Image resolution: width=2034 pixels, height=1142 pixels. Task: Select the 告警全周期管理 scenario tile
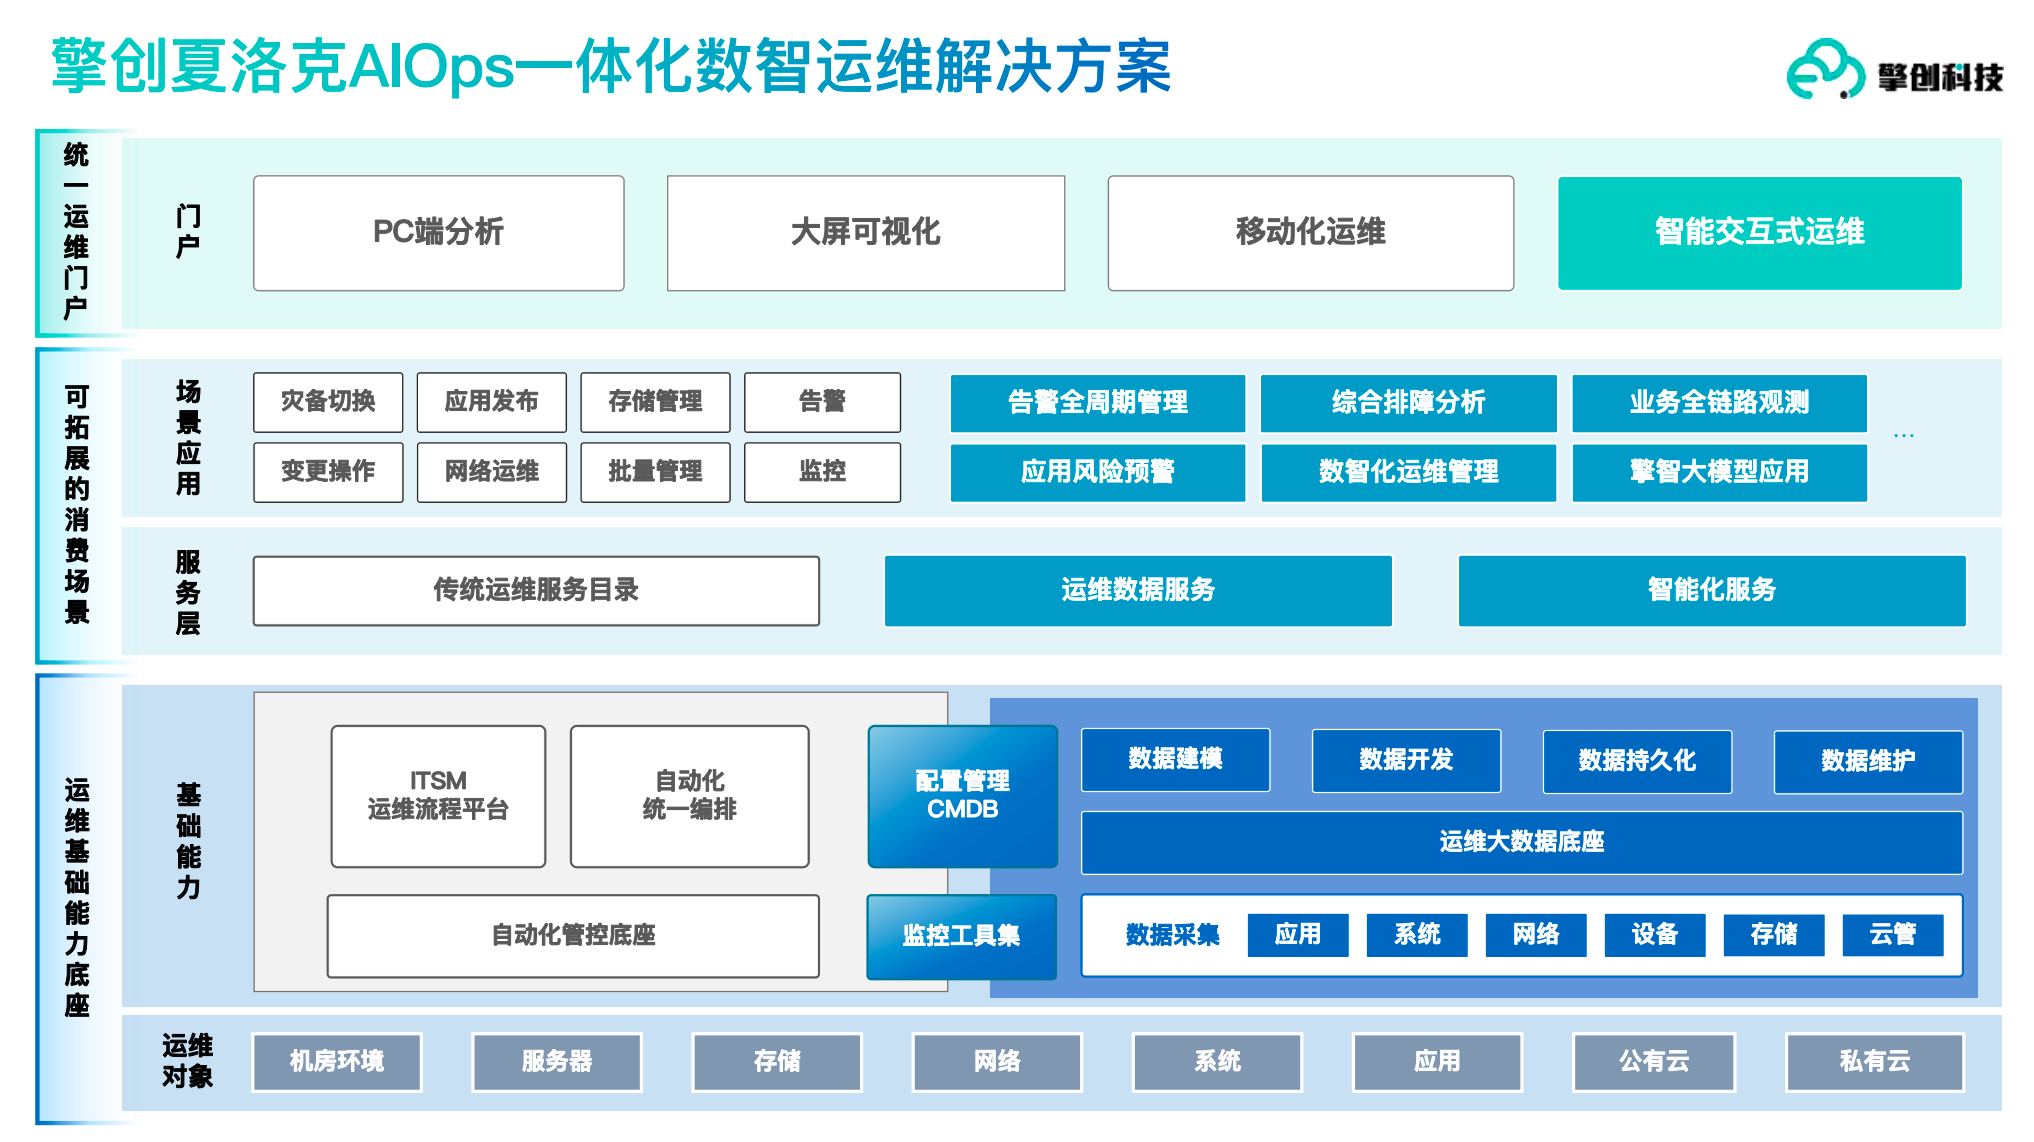click(x=1097, y=403)
